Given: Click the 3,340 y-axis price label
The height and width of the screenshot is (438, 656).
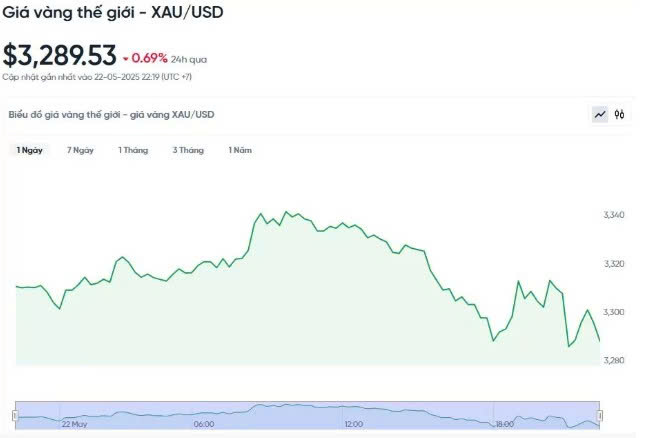Looking at the screenshot, I should [614, 216].
